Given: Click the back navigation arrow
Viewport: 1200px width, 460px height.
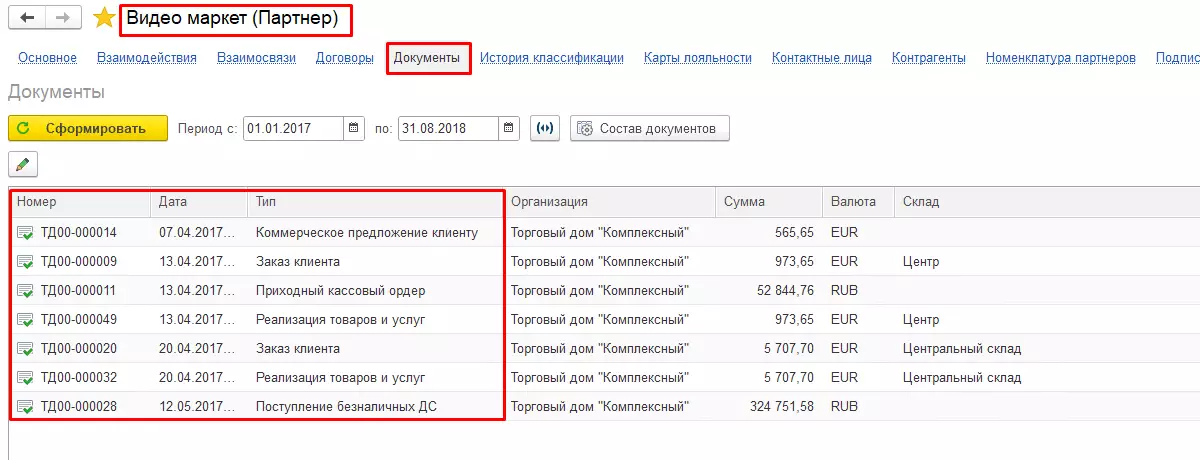Looking at the screenshot, I should pos(27,18).
